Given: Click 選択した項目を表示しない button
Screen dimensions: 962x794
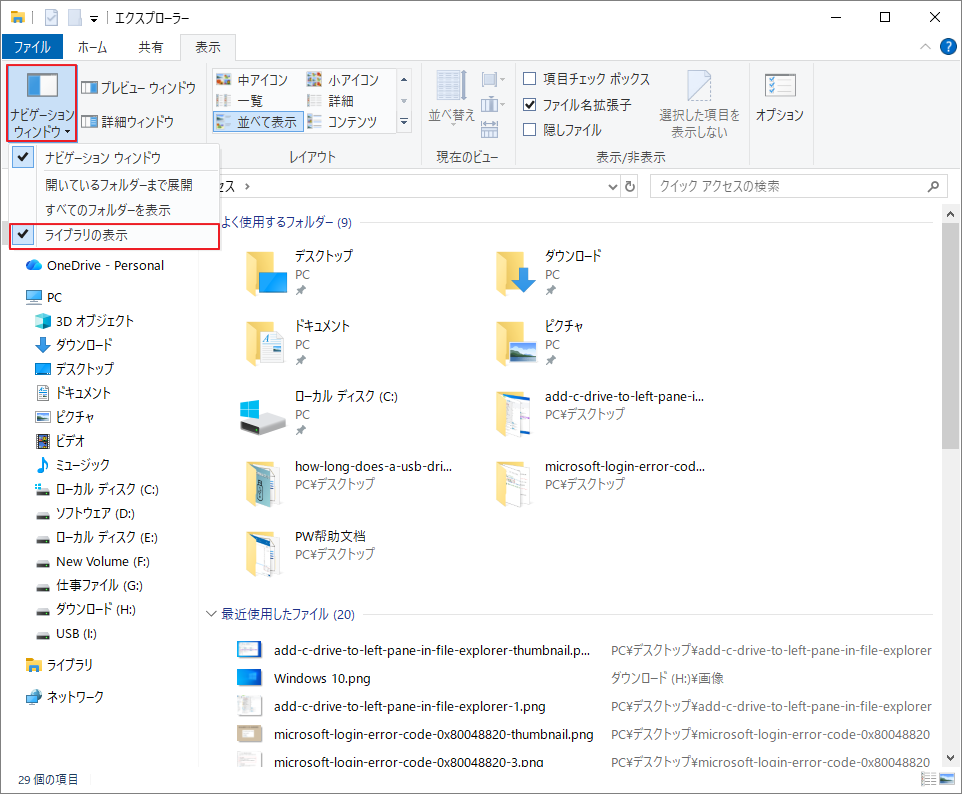Looking at the screenshot, I should (699, 104).
